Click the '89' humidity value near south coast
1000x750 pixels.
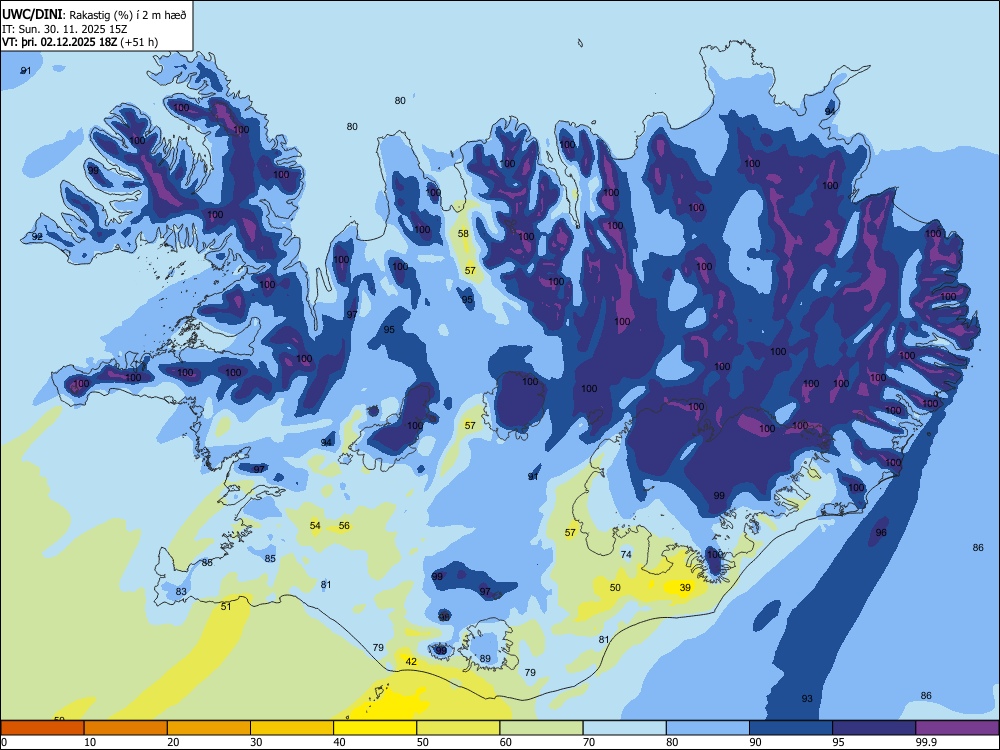point(485,659)
